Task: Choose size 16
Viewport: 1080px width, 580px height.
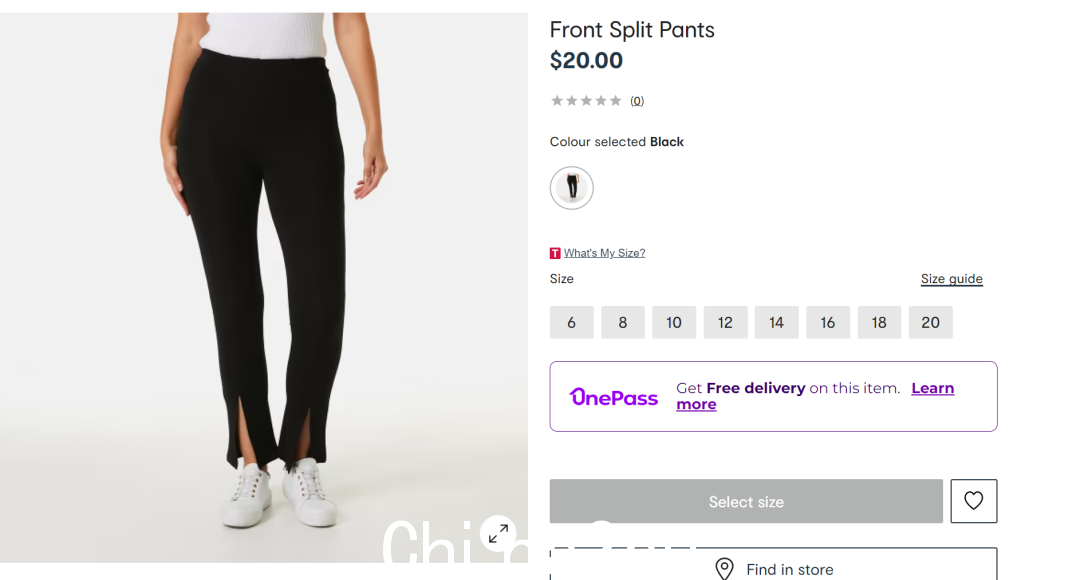Action: coord(828,322)
